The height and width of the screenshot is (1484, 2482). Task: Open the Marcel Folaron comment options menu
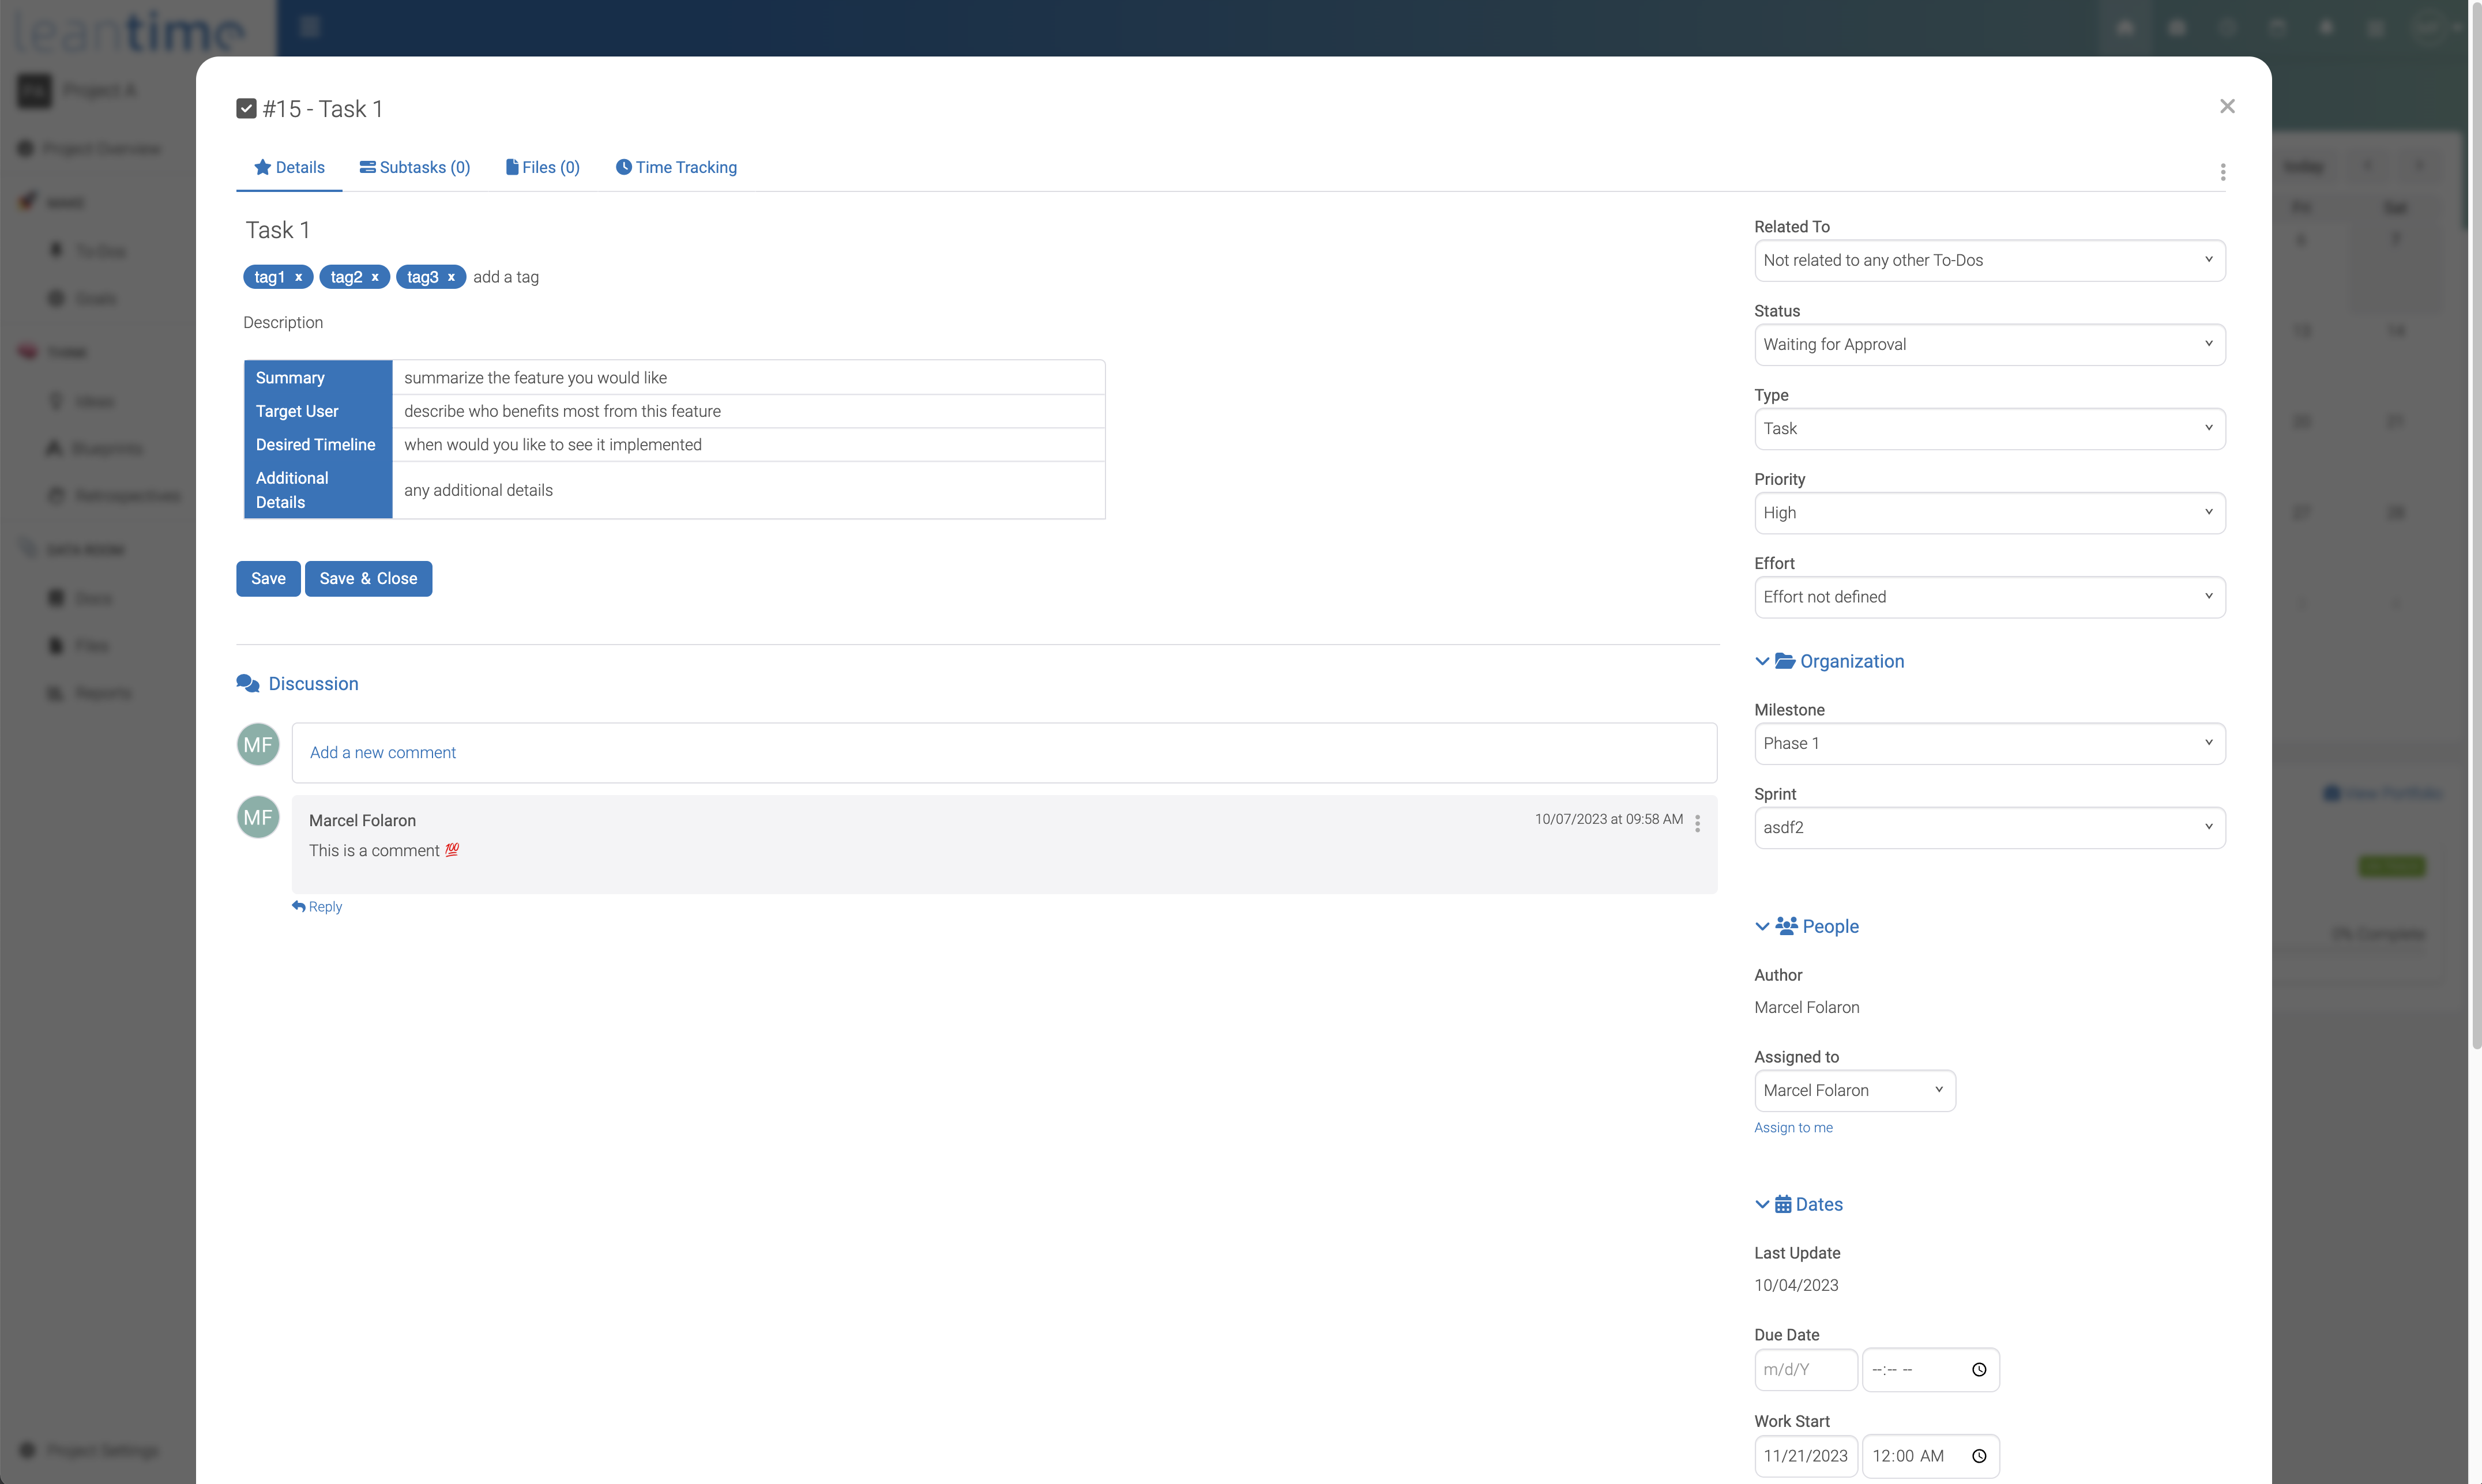1697,823
